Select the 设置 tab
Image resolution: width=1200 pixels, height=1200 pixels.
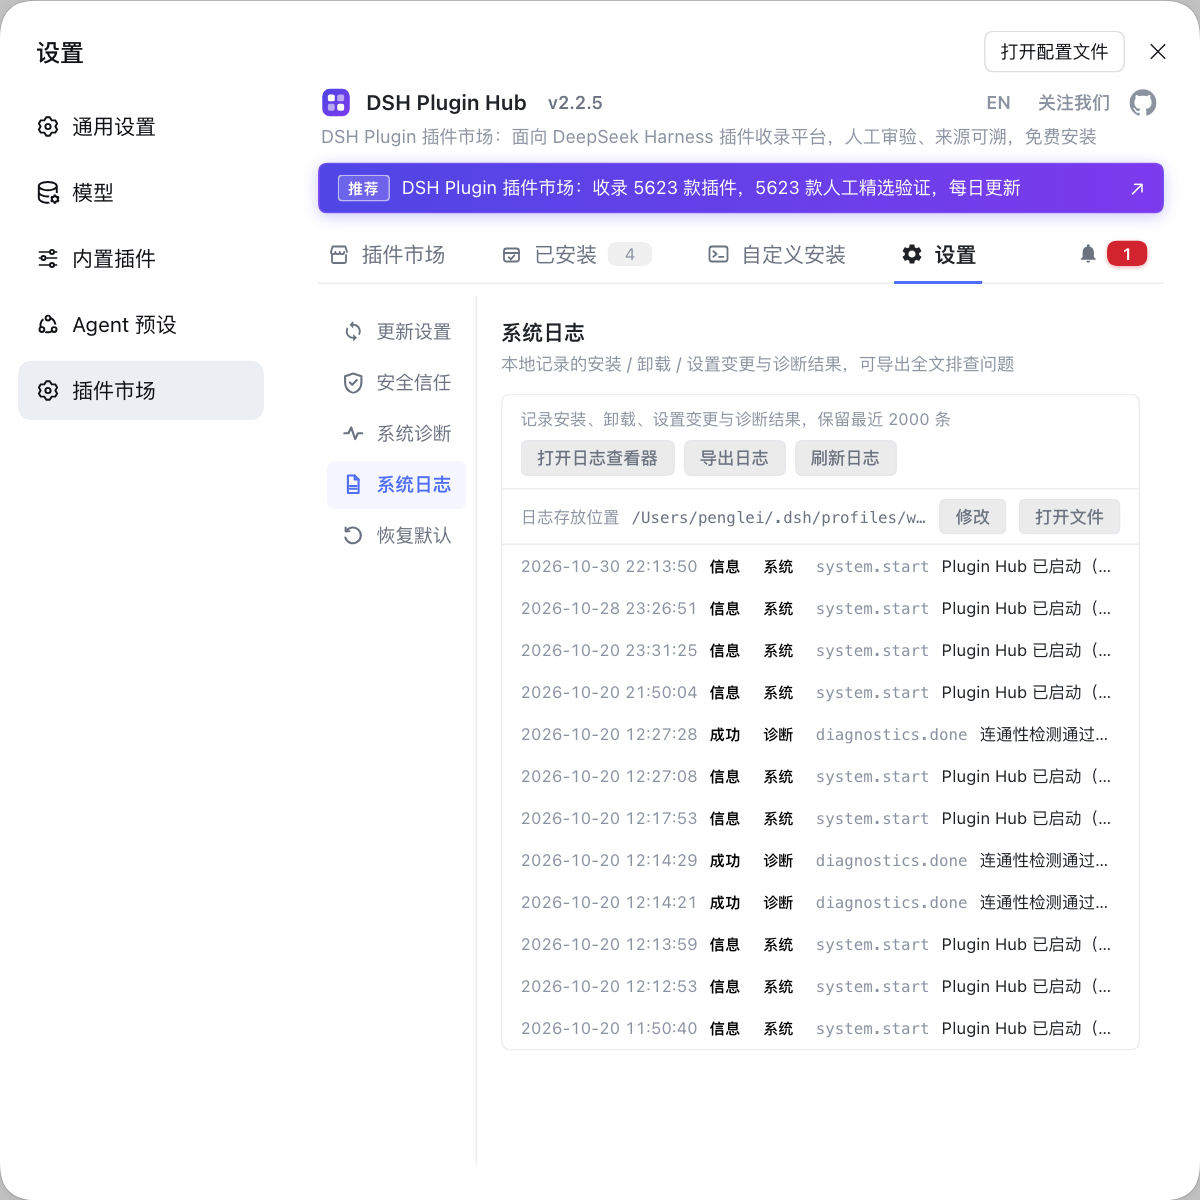point(938,255)
